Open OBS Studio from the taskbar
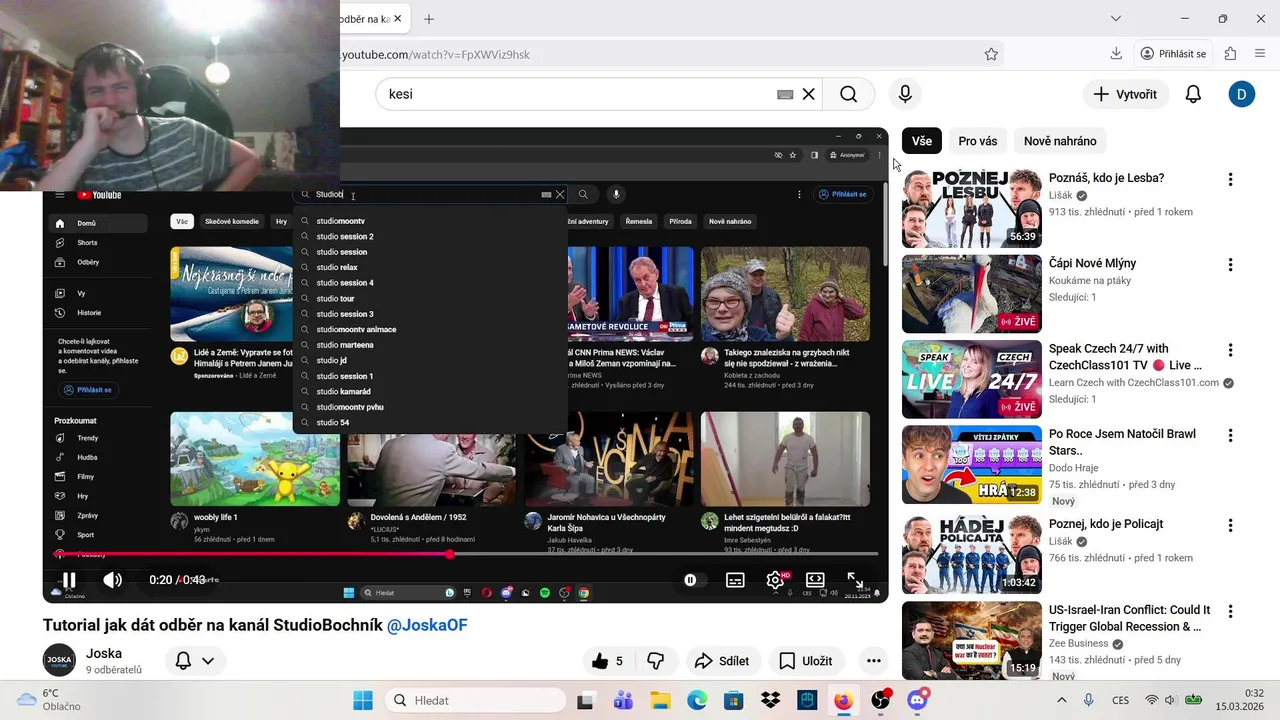The width and height of the screenshot is (1280, 720). (x=880, y=700)
